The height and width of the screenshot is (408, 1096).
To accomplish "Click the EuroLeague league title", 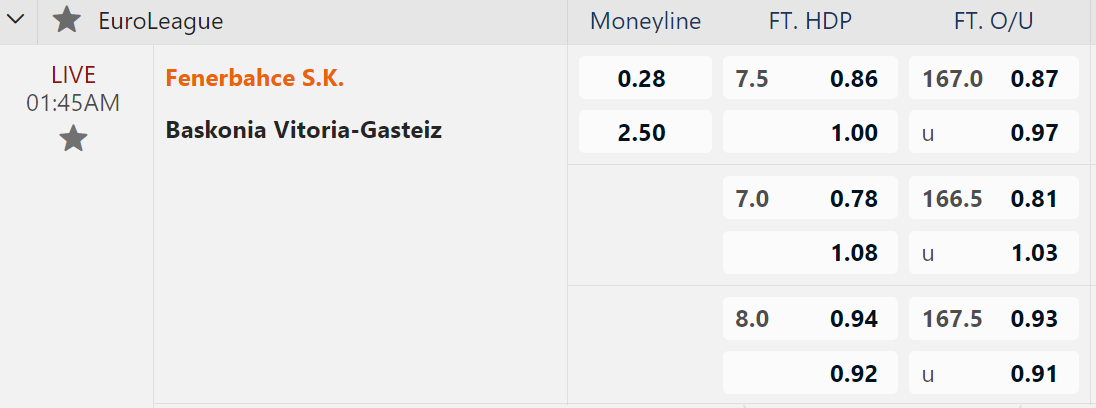I will click(161, 20).
